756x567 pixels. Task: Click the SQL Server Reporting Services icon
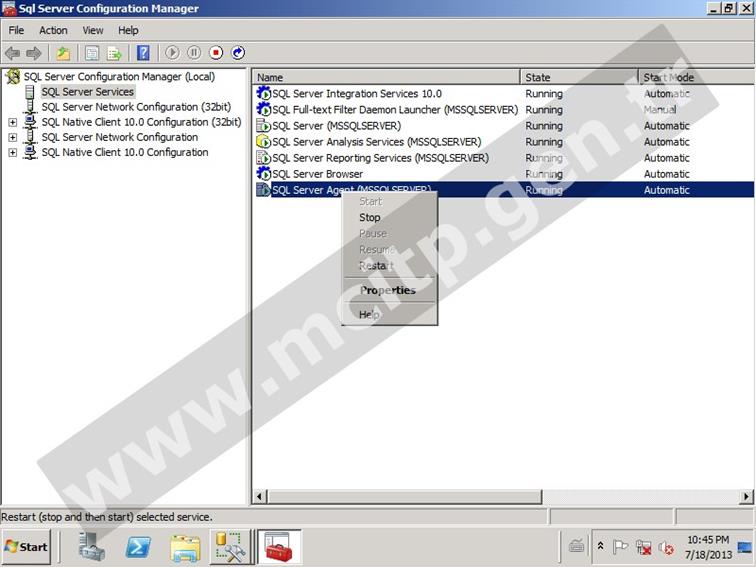point(263,158)
